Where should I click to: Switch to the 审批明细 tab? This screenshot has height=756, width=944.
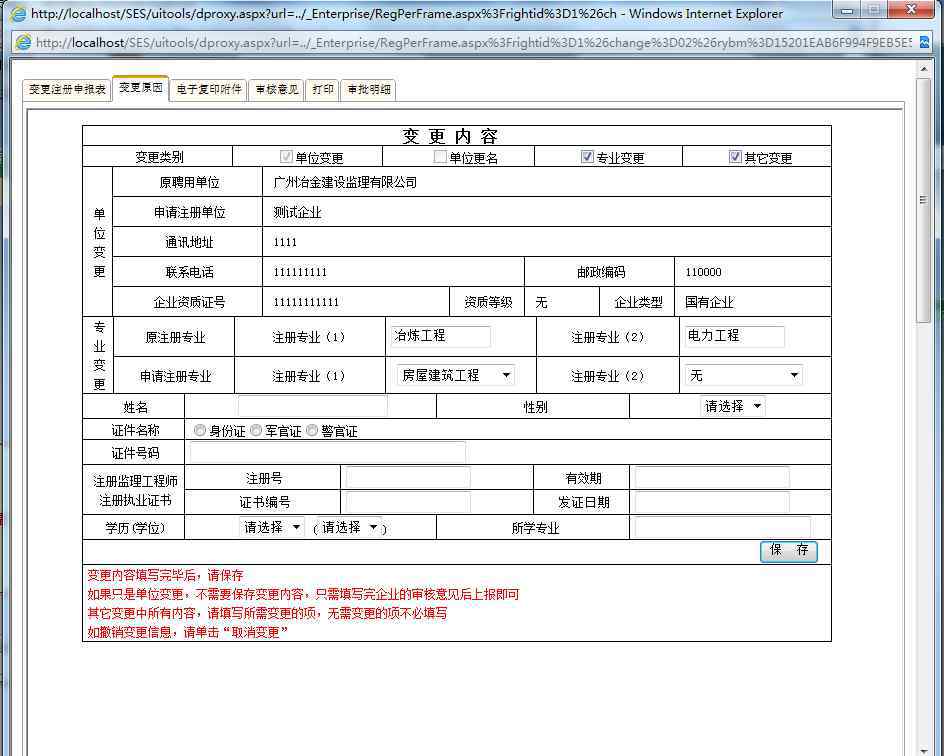click(x=368, y=89)
